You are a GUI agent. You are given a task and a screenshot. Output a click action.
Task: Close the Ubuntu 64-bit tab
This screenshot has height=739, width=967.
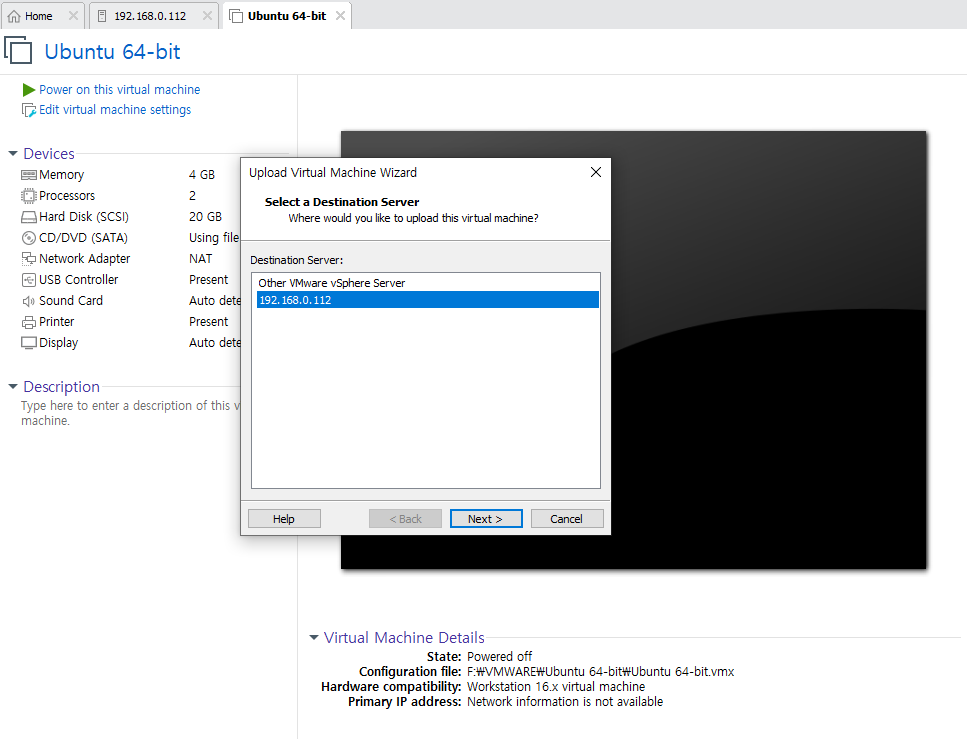pos(340,15)
